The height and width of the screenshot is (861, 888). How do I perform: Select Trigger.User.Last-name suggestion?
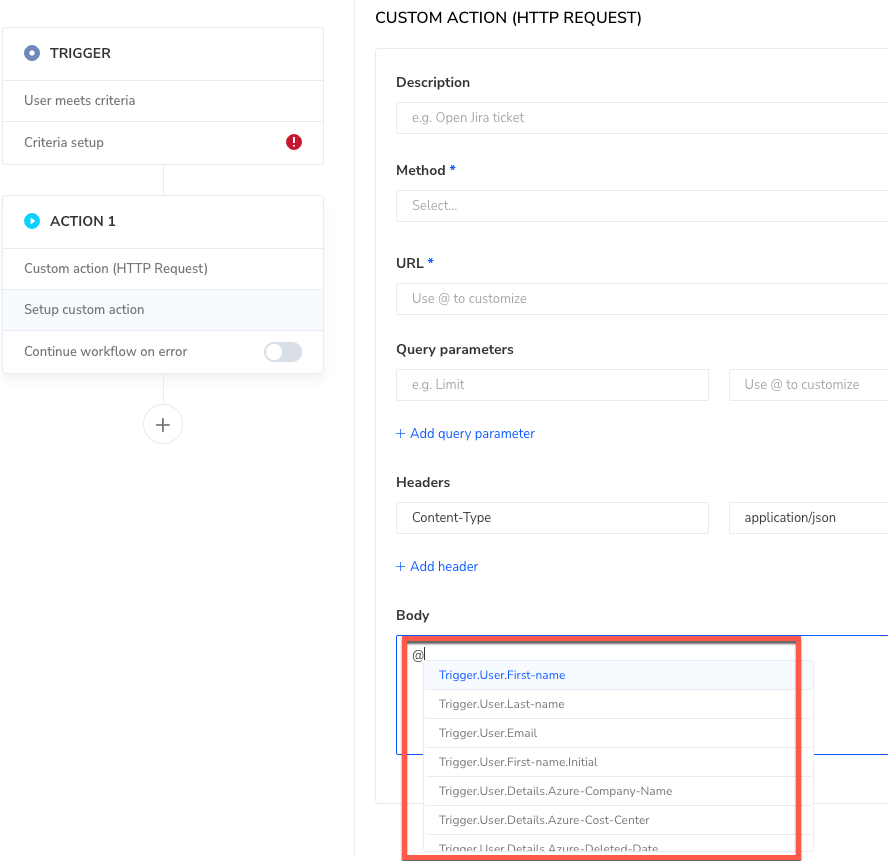(x=618, y=704)
